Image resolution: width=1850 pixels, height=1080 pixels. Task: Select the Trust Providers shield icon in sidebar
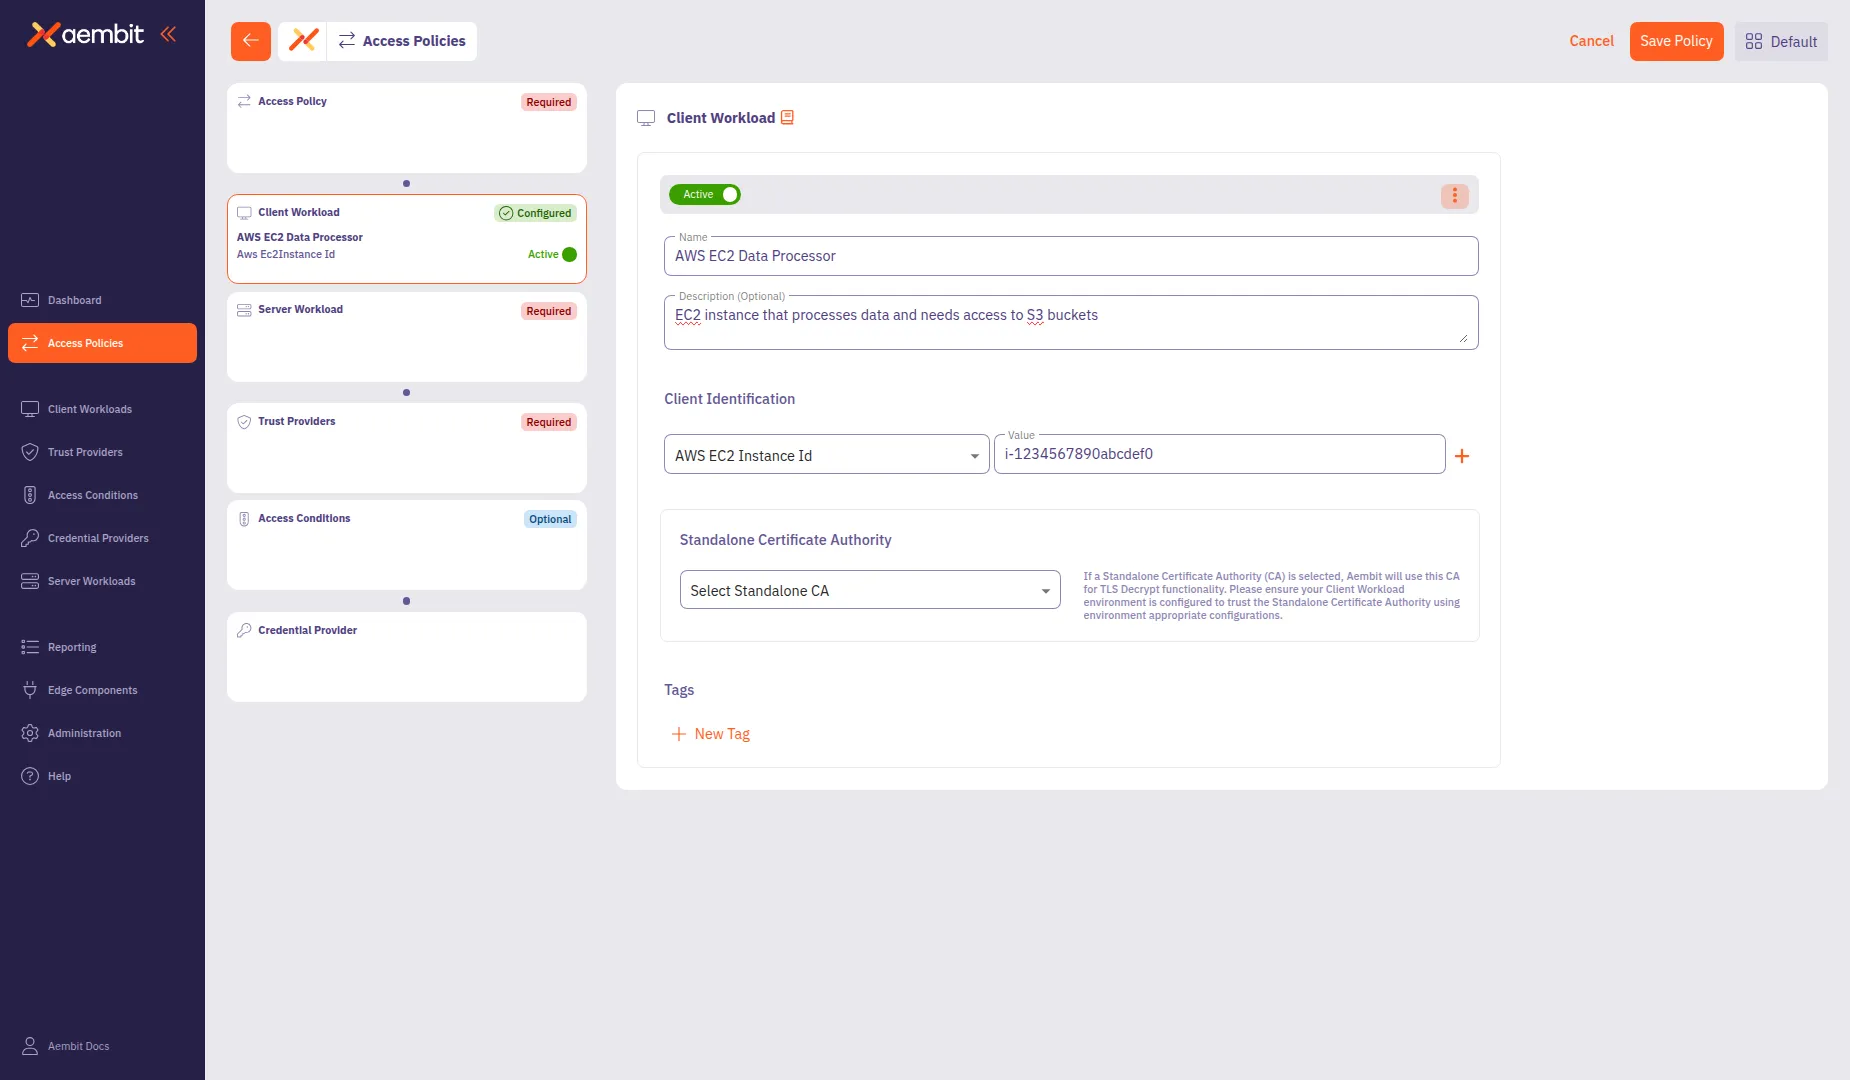click(x=29, y=452)
